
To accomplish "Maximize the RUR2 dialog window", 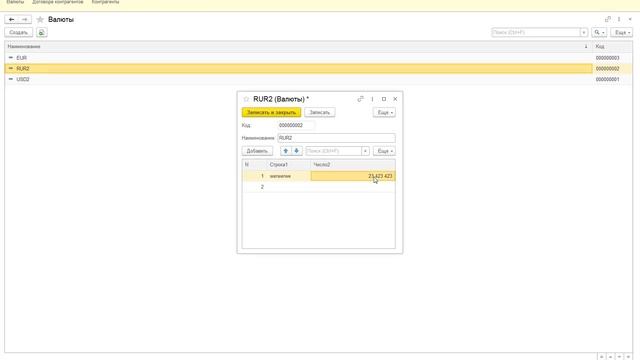I will [384, 99].
